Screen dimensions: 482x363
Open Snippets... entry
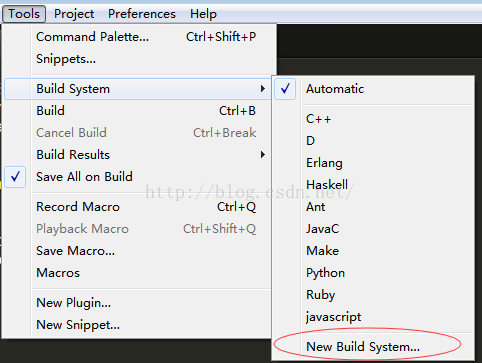(138, 59)
